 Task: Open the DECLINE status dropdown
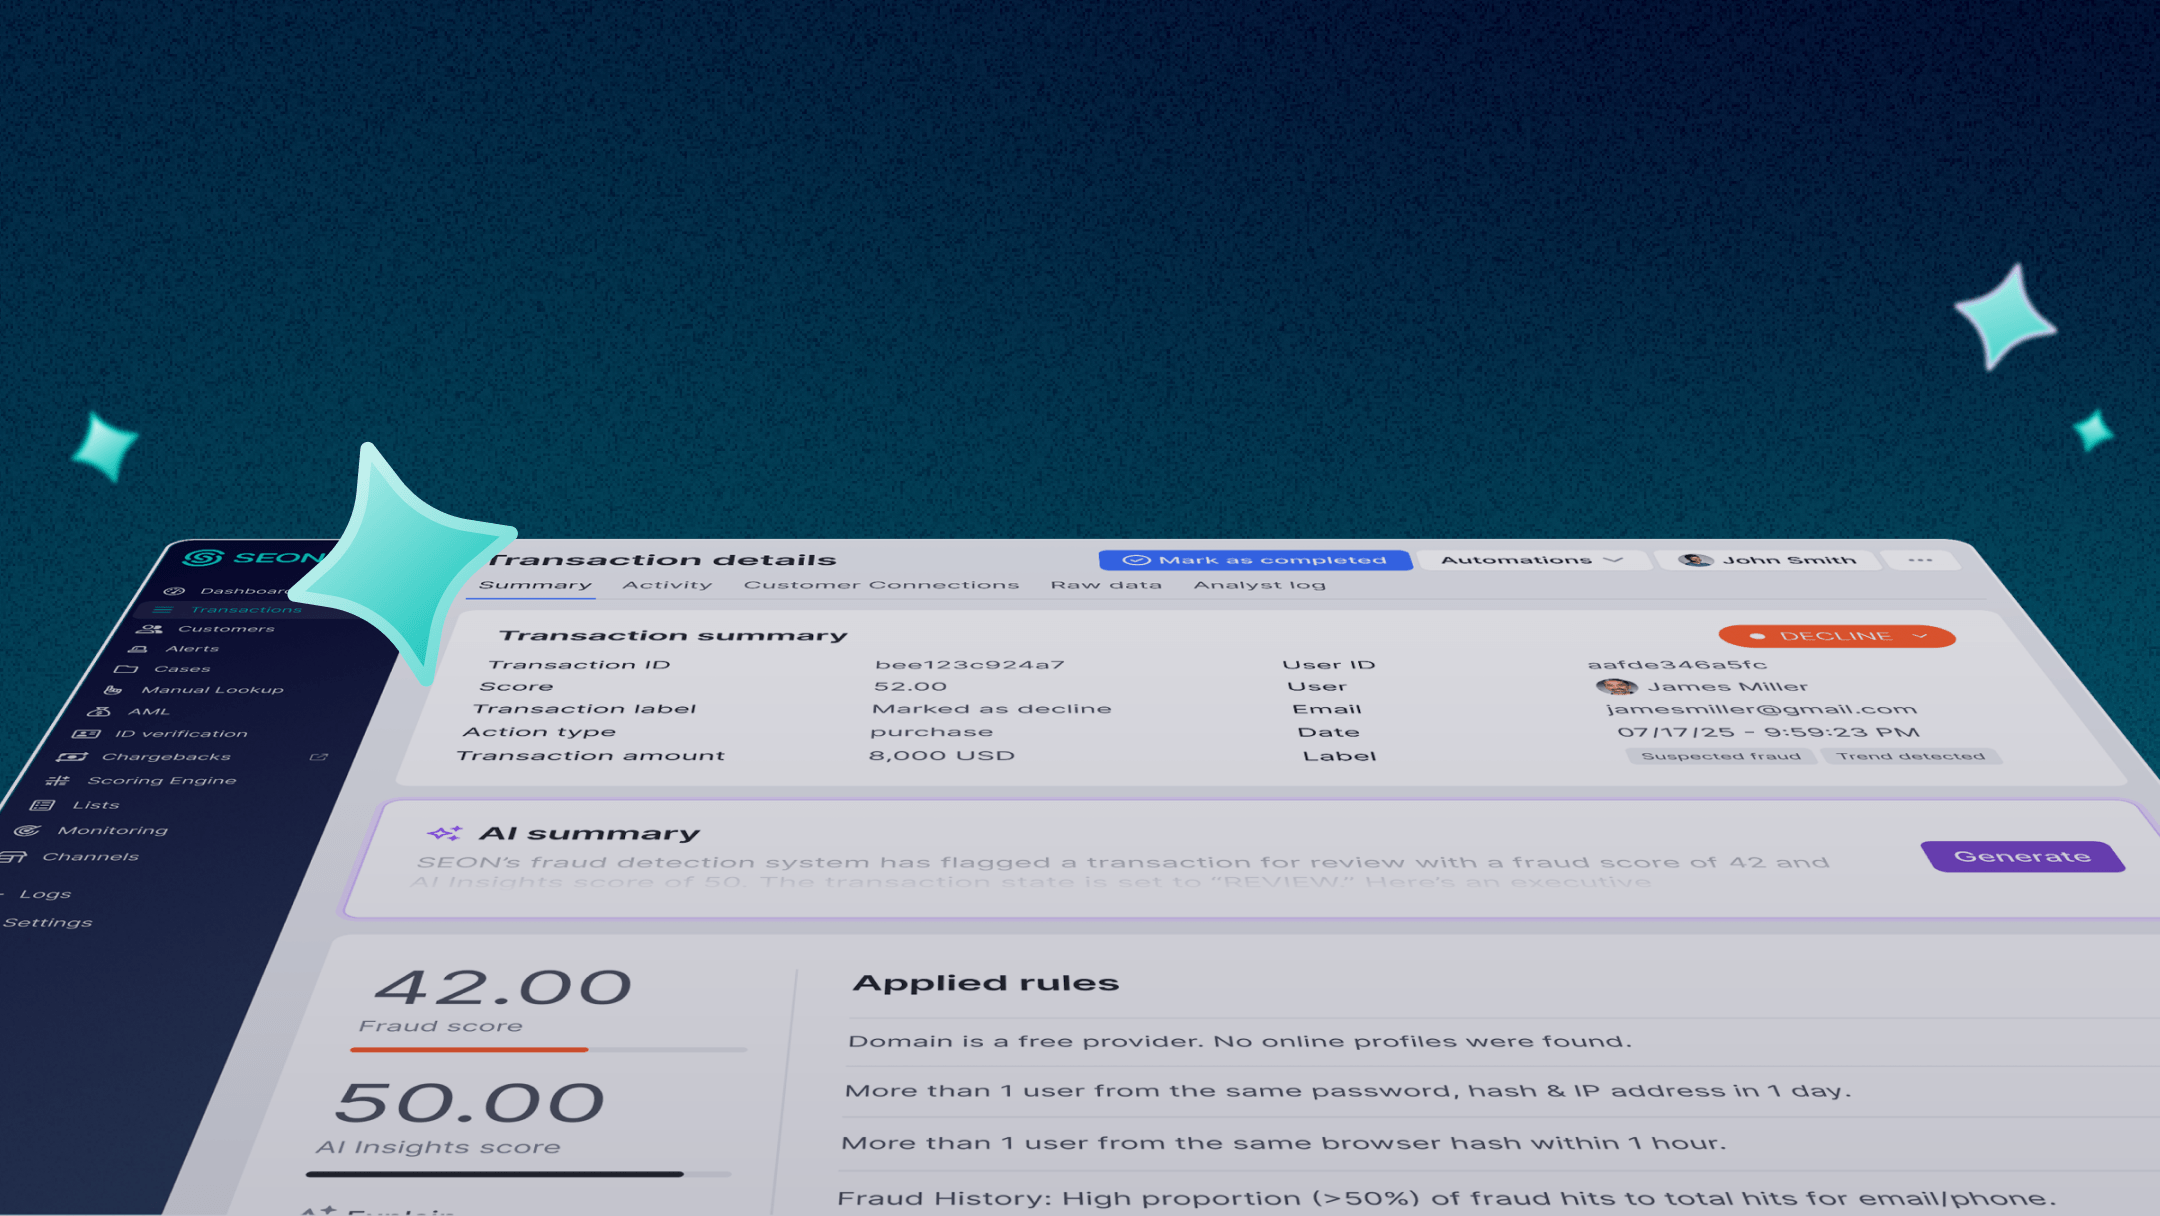tap(1836, 636)
